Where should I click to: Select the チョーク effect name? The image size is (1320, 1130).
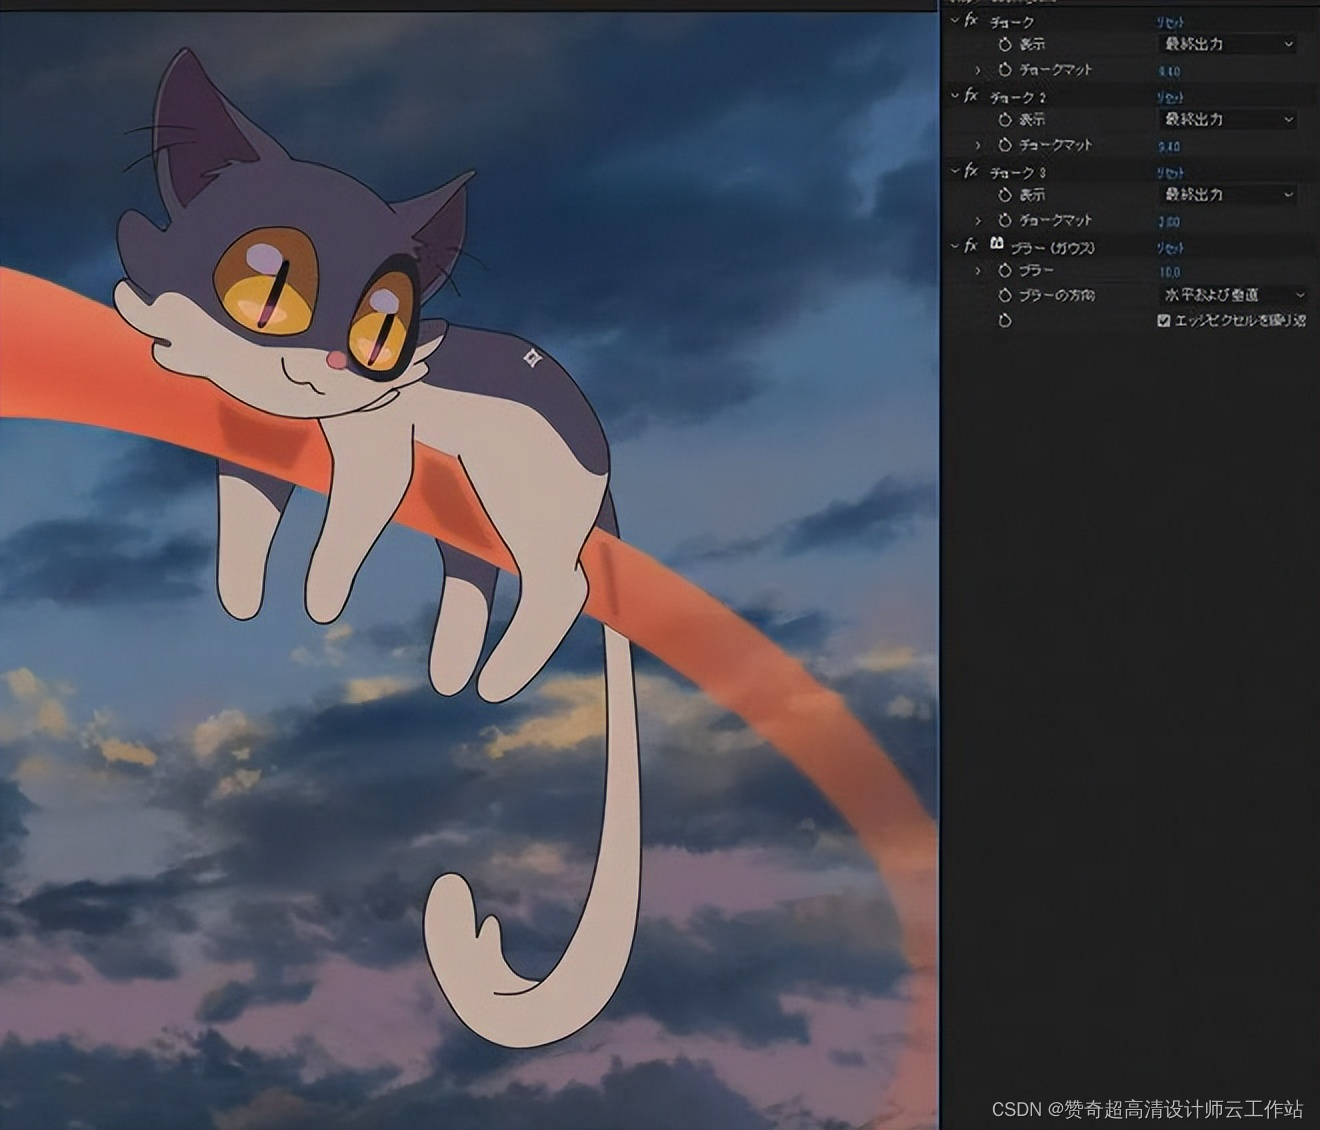(x=1011, y=21)
